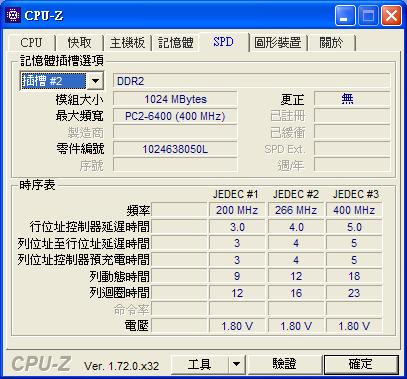Click the Ver. 1.72.0.x32 version text

[121, 366]
